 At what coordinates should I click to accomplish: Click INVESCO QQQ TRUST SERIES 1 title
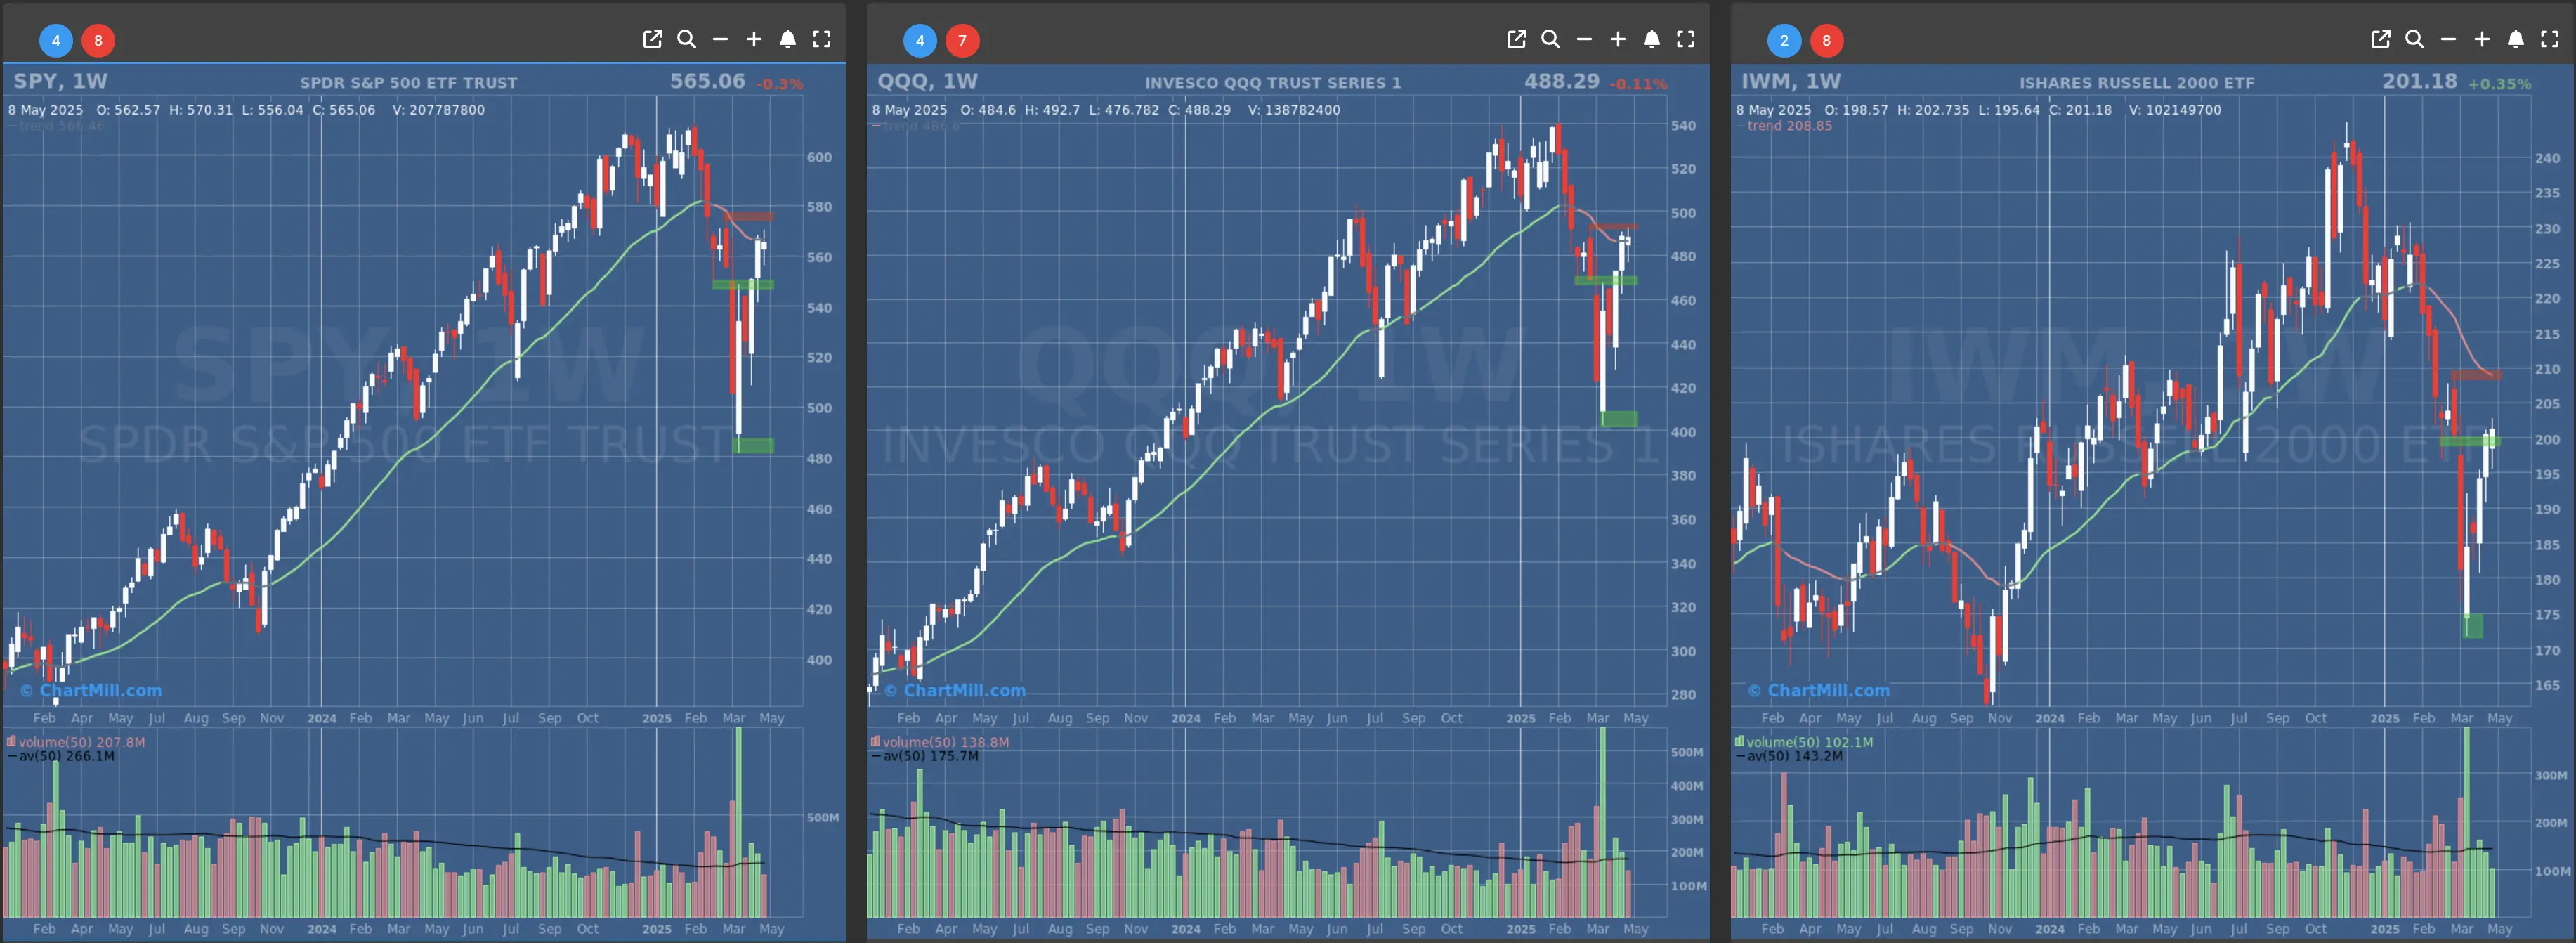1273,83
